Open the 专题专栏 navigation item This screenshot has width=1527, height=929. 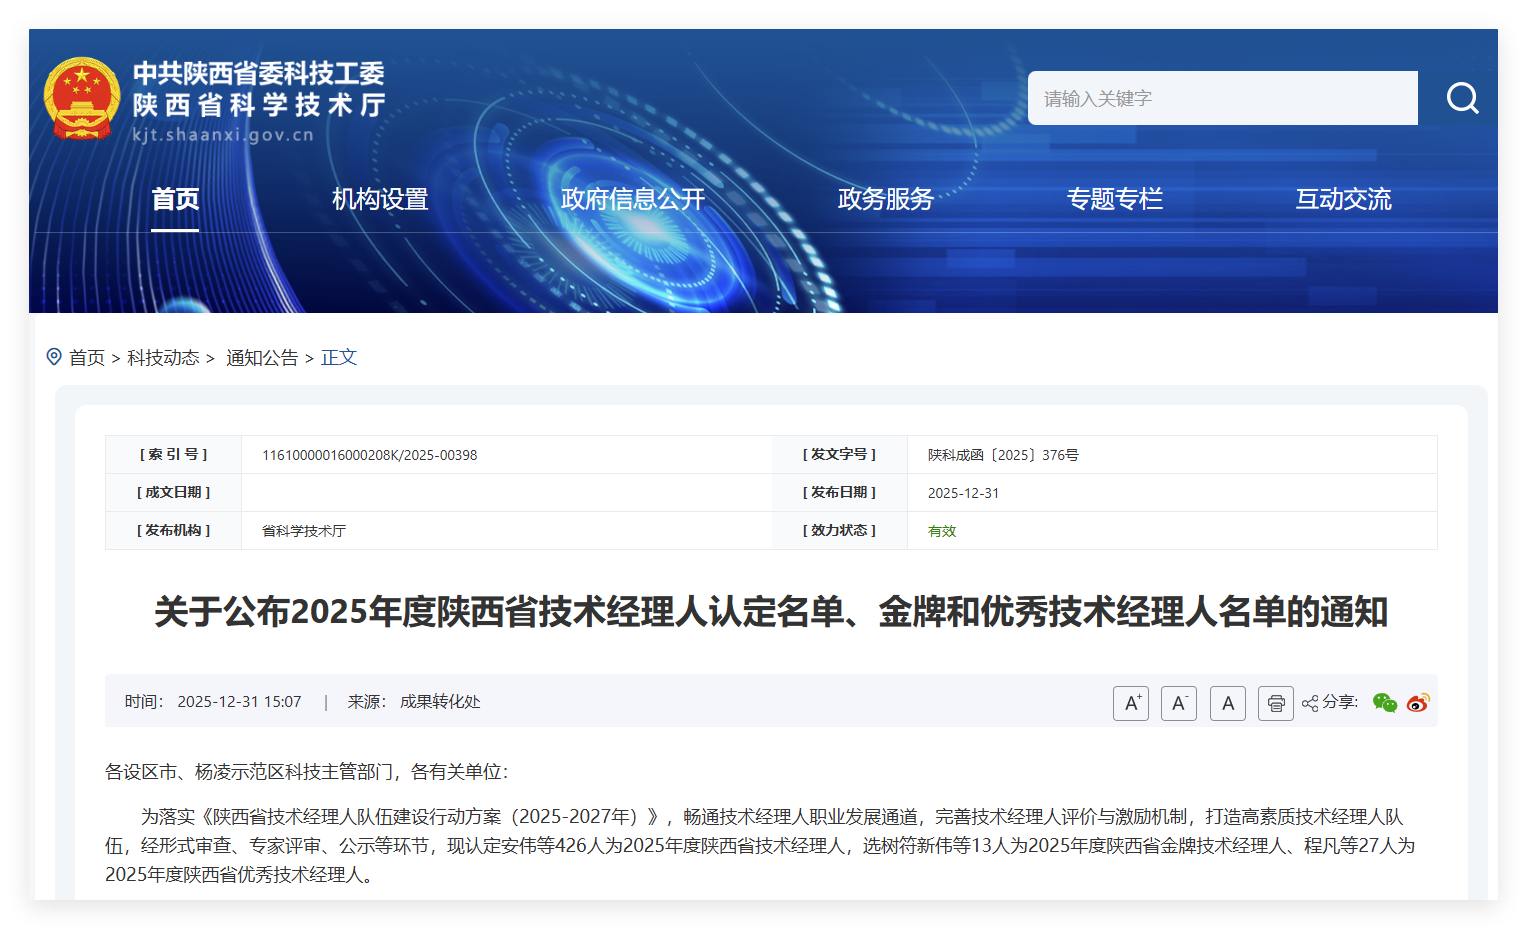click(1114, 199)
